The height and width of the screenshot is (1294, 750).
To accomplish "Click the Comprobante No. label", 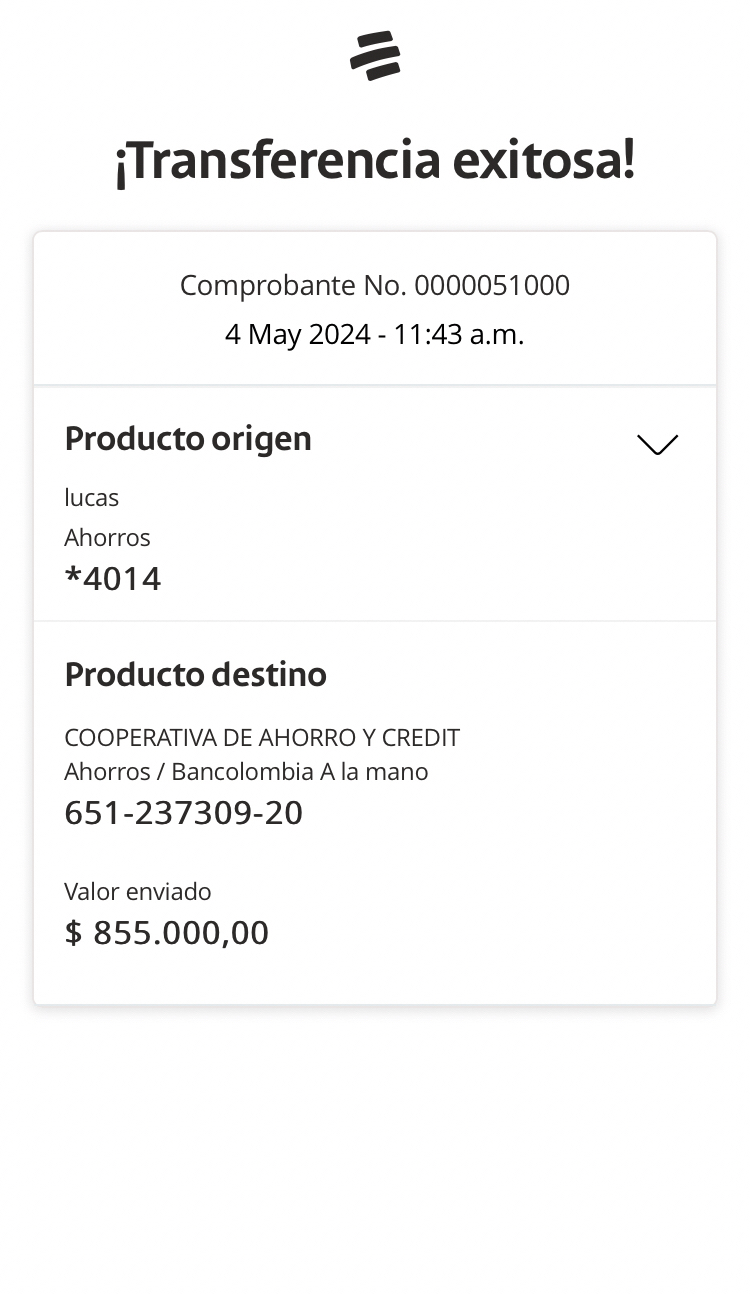I will (293, 286).
